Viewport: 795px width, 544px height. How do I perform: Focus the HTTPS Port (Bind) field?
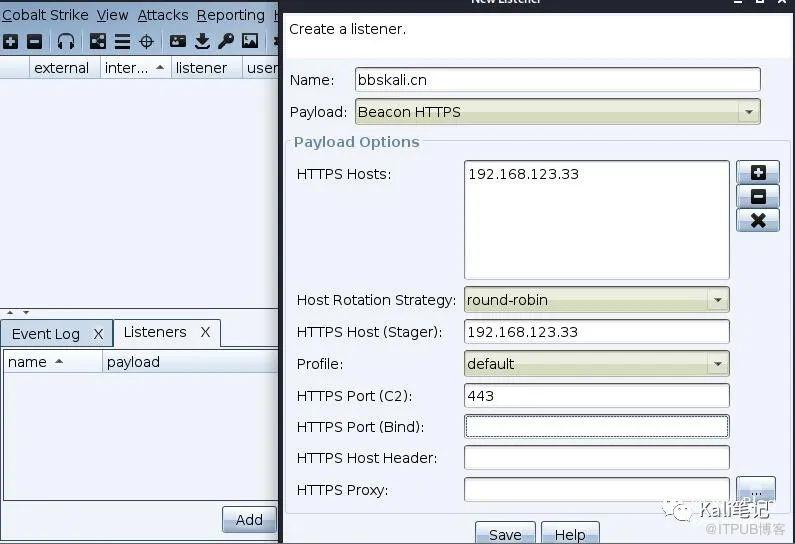(x=596, y=427)
